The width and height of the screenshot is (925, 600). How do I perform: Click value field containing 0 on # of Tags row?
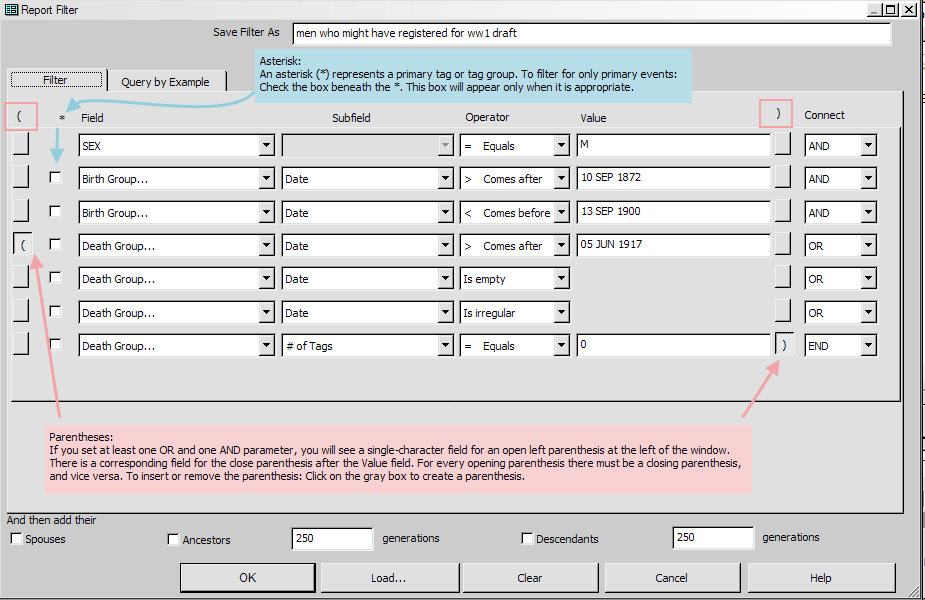coord(674,346)
